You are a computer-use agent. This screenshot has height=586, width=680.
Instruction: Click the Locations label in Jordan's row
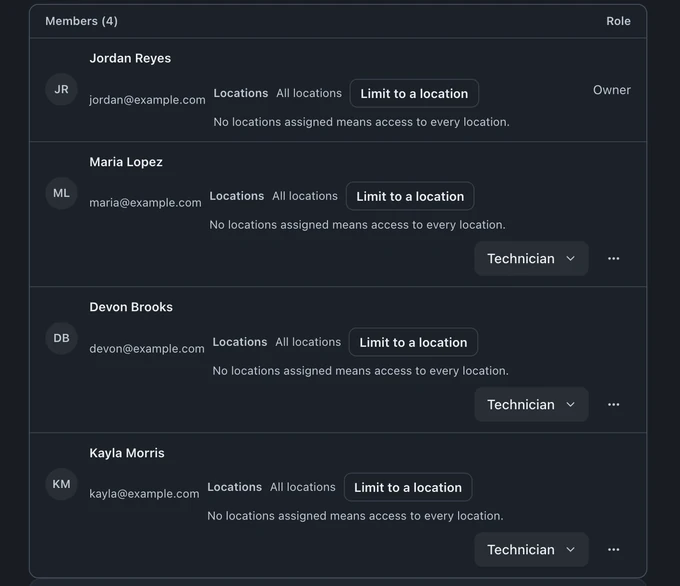point(241,93)
